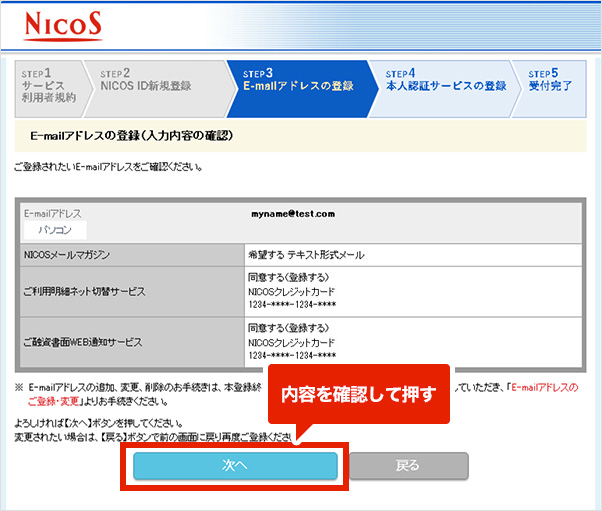Screen dimensions: 602x511
Task: Select STEP4 本人認証サービスの登録 step
Action: [x=445, y=80]
